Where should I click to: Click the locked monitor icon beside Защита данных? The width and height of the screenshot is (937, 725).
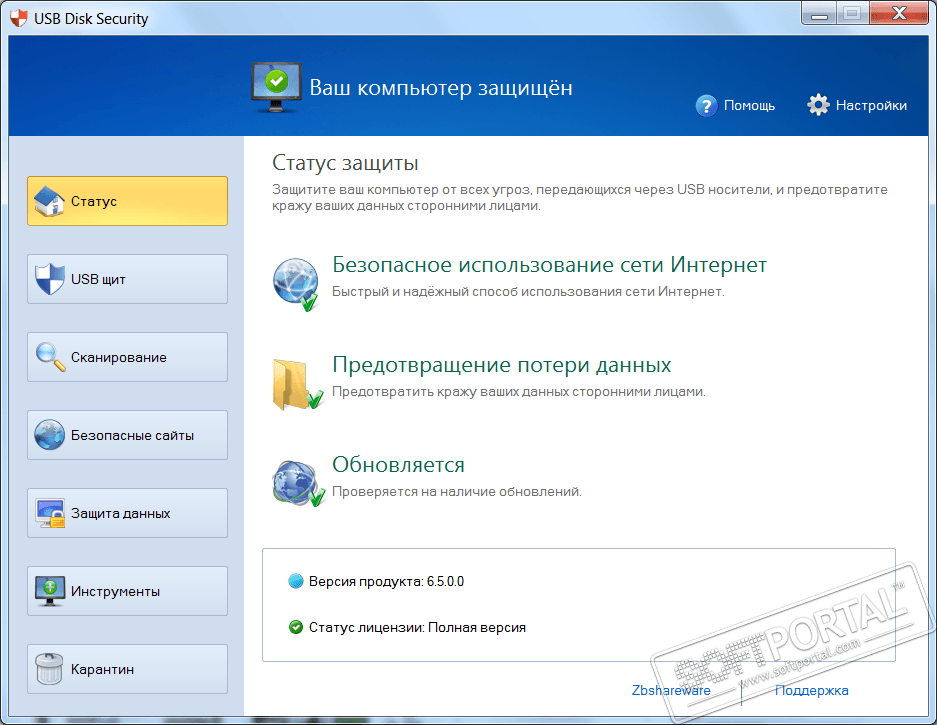(50, 513)
